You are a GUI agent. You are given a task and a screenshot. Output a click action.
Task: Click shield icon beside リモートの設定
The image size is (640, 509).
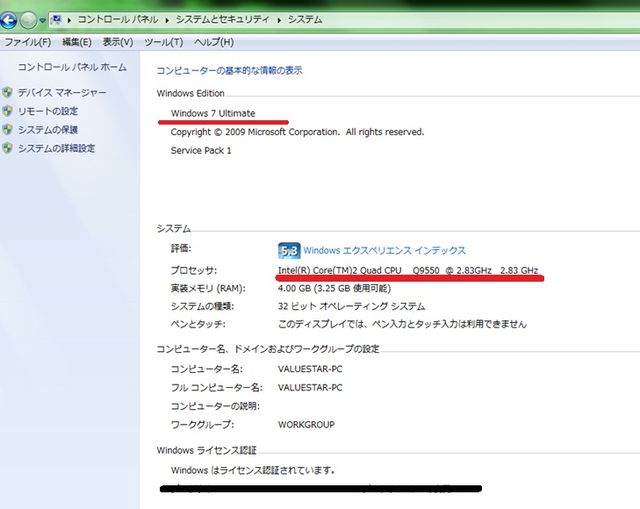click(x=8, y=111)
